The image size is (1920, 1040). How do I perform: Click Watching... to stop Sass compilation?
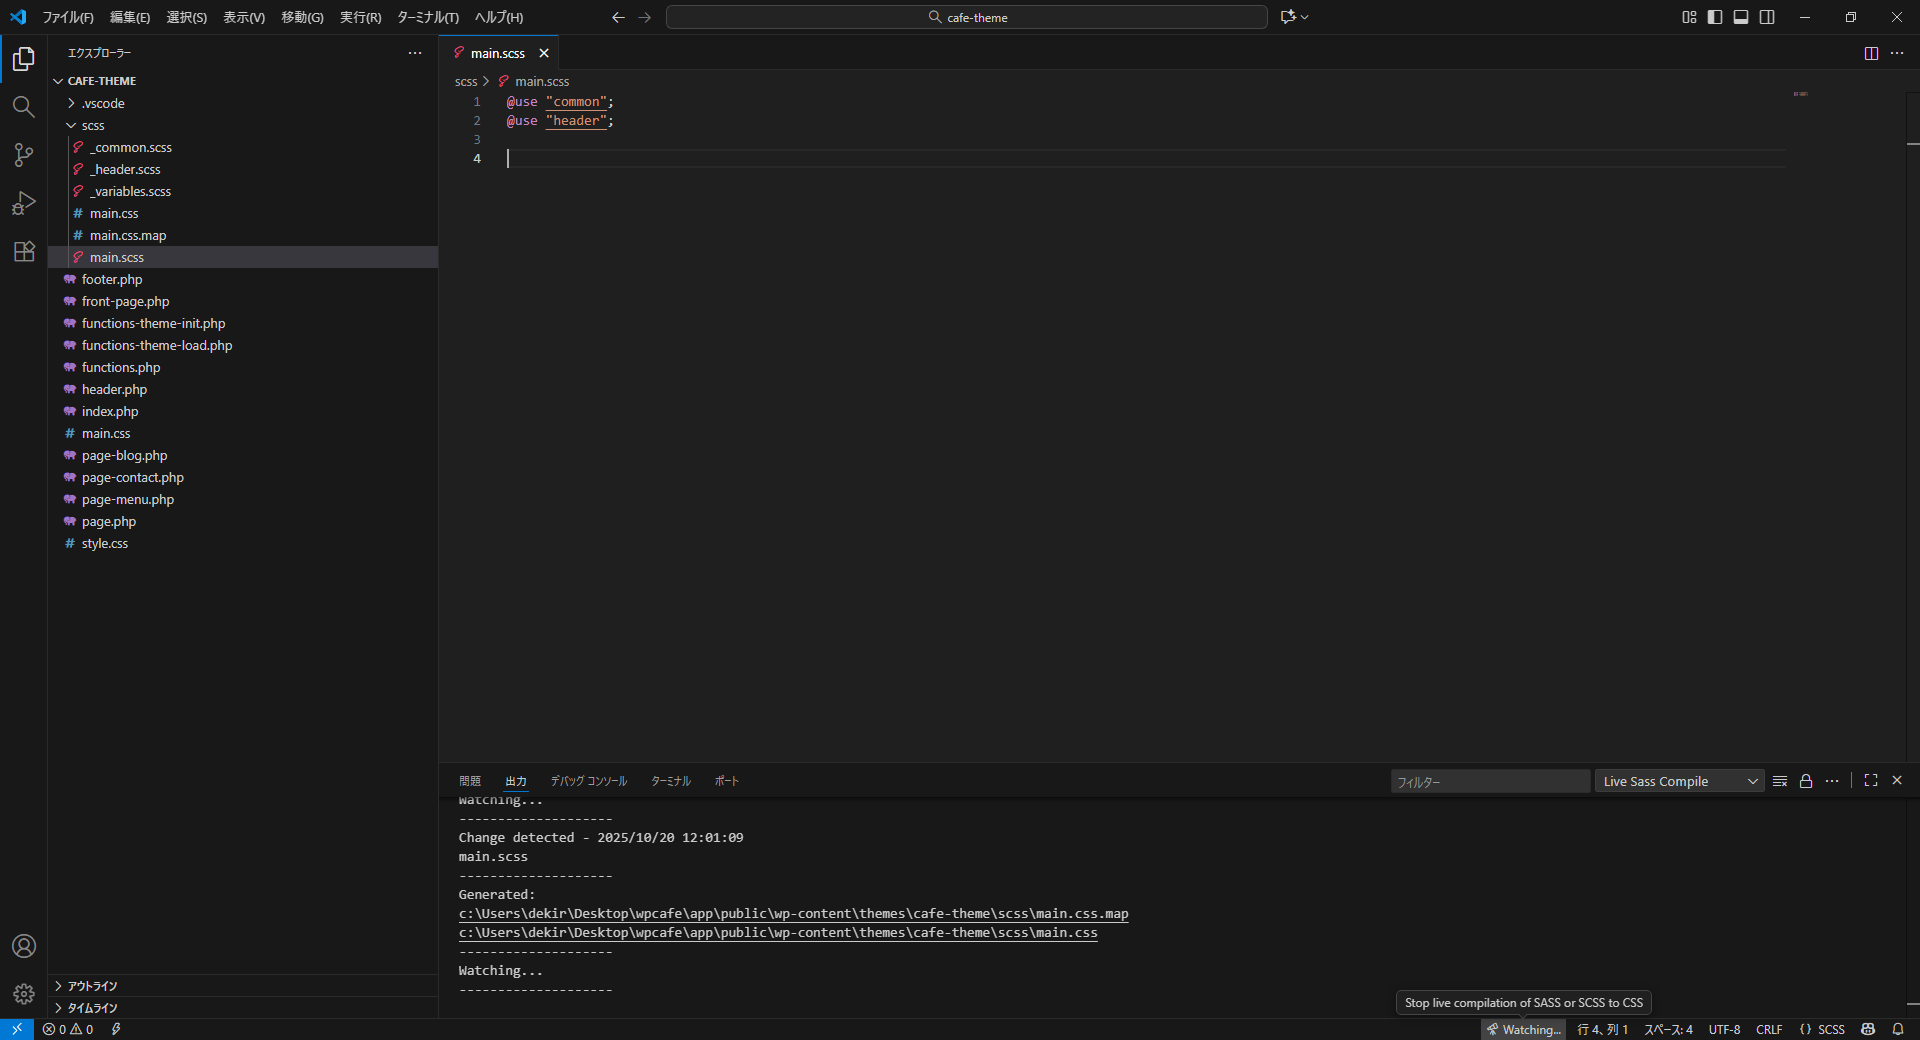coord(1523,1029)
